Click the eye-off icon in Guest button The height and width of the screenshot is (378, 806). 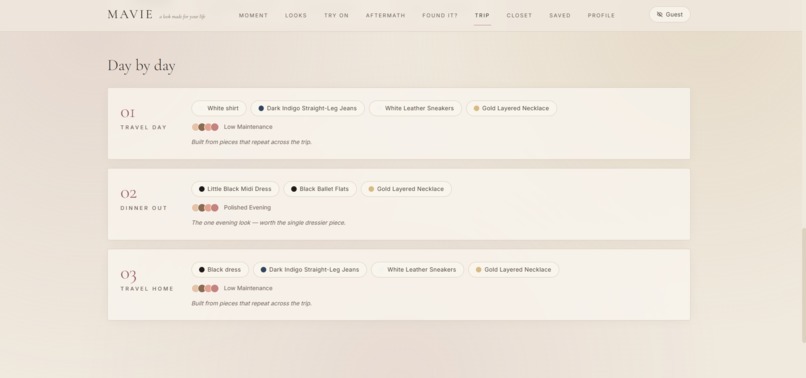tap(660, 14)
